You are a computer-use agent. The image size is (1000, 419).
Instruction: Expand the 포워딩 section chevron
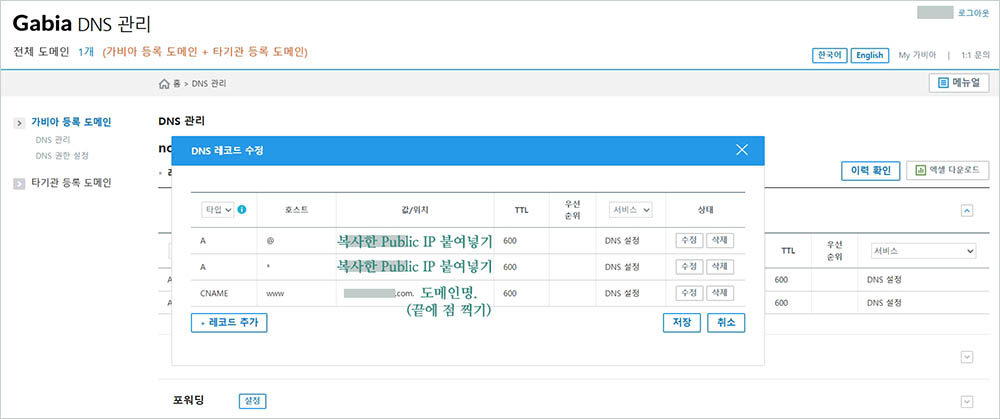(967, 401)
